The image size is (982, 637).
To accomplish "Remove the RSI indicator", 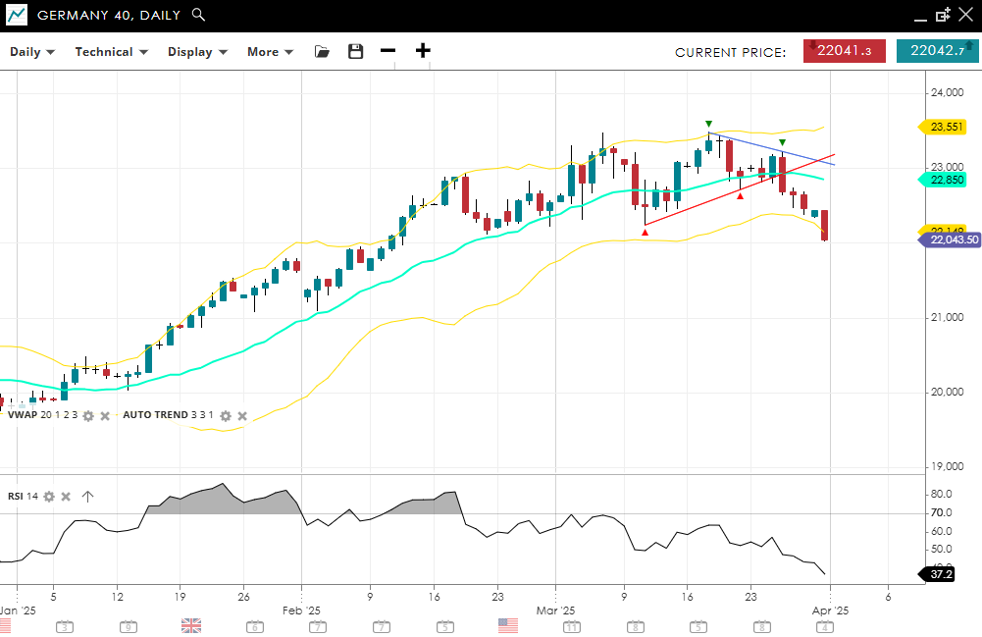I will [66, 496].
